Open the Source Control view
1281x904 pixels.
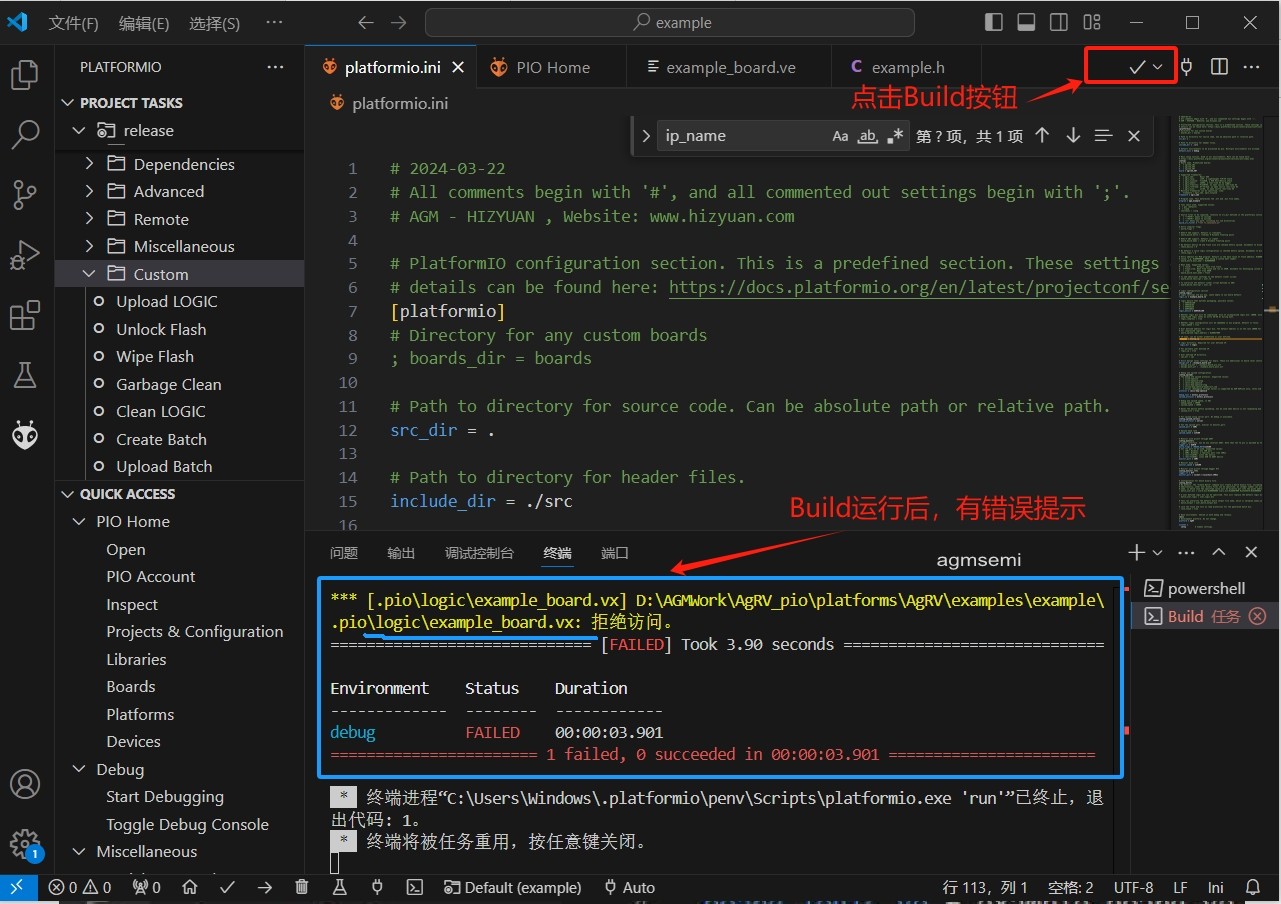(25, 194)
